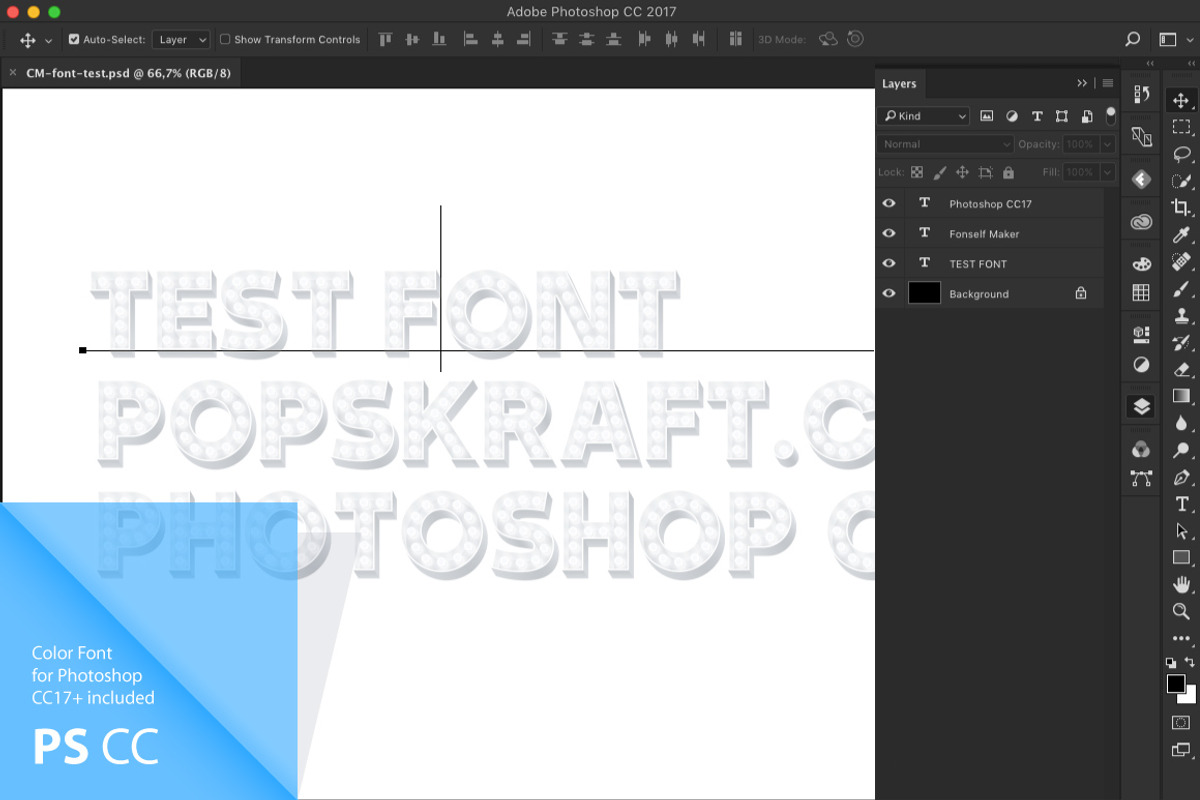The image size is (1200, 800).
Task: Select the Horizontal Type tool
Action: click(x=1181, y=504)
